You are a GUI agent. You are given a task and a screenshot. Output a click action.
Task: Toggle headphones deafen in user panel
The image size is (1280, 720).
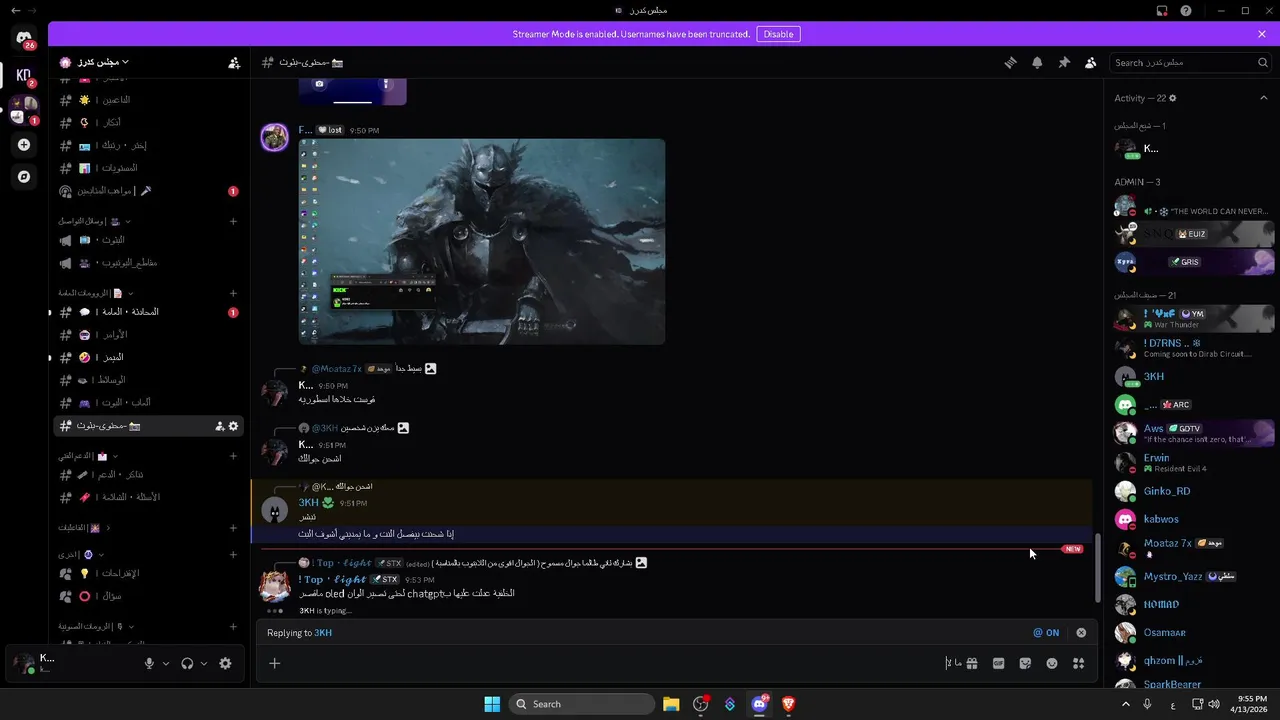[x=187, y=663]
